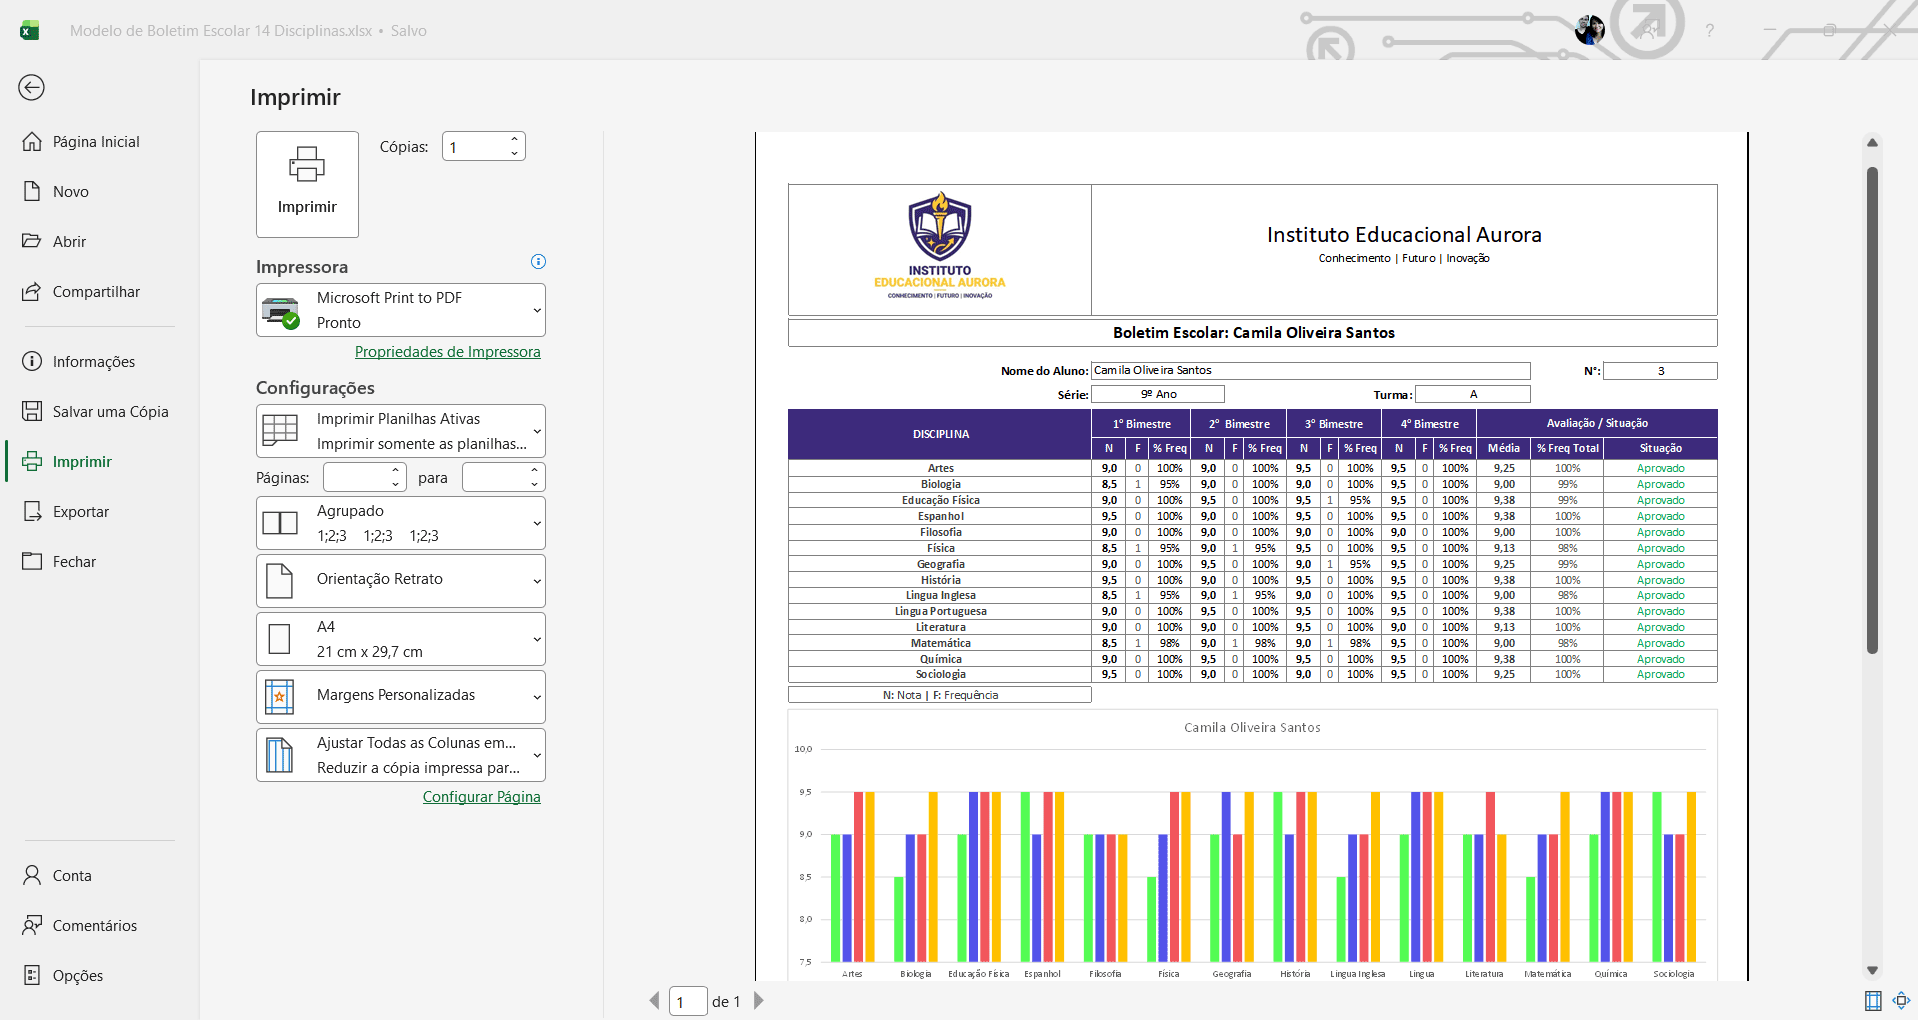Click the Instituto Aurora logo in preview

point(940,246)
